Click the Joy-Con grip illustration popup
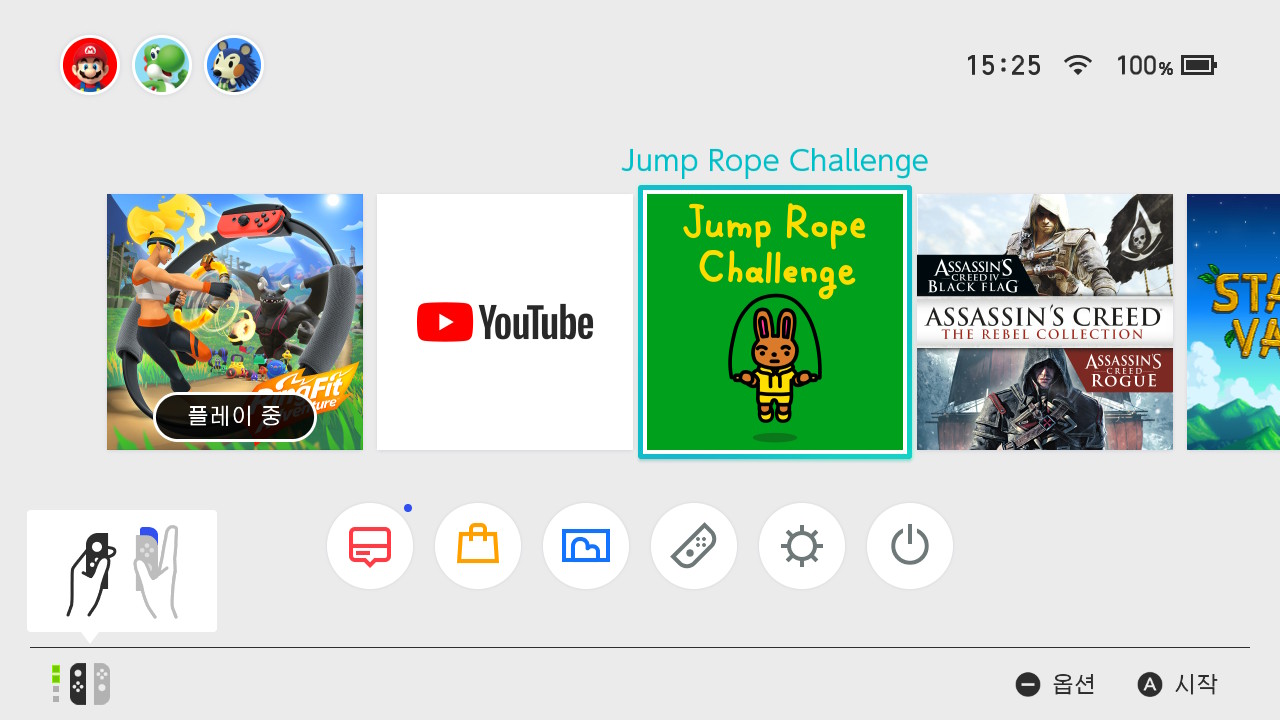This screenshot has width=1280, height=720. point(122,571)
